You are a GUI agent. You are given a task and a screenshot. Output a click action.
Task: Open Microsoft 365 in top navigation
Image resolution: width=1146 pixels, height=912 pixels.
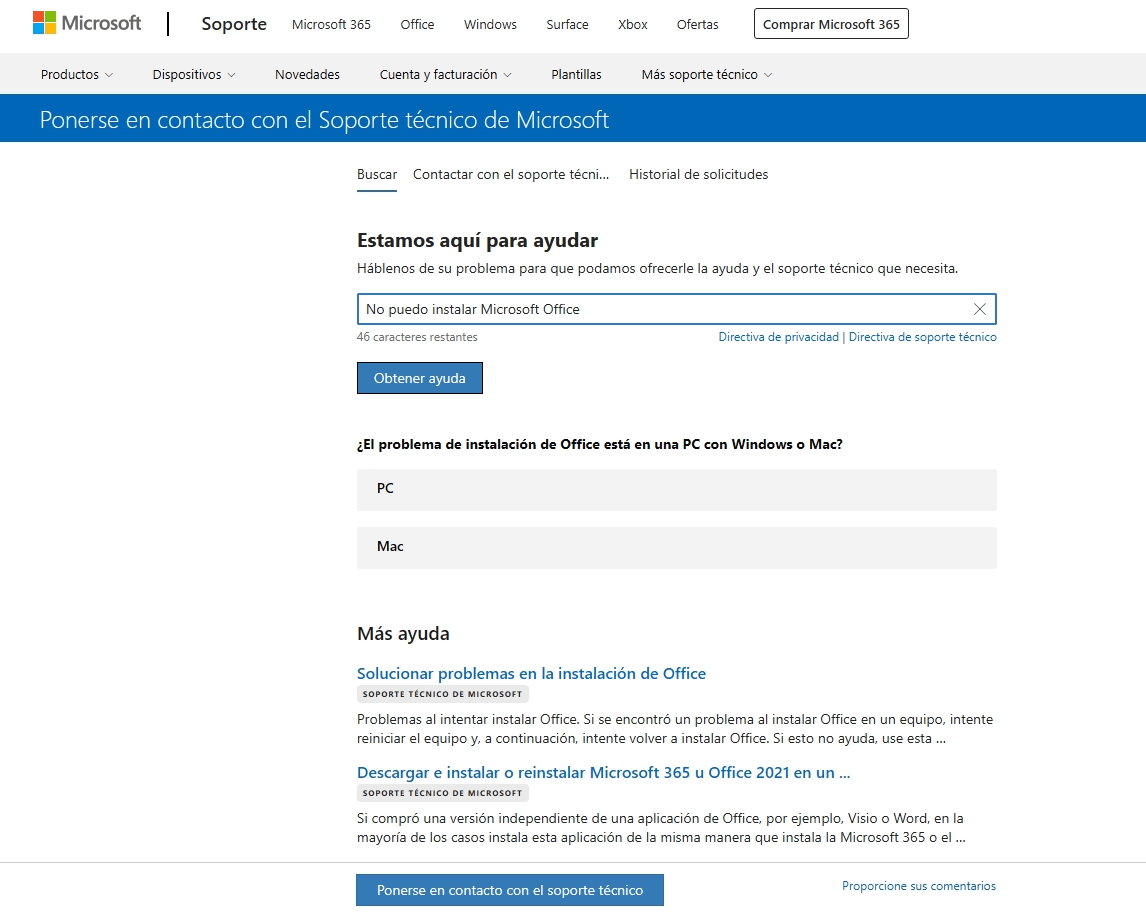tap(331, 24)
